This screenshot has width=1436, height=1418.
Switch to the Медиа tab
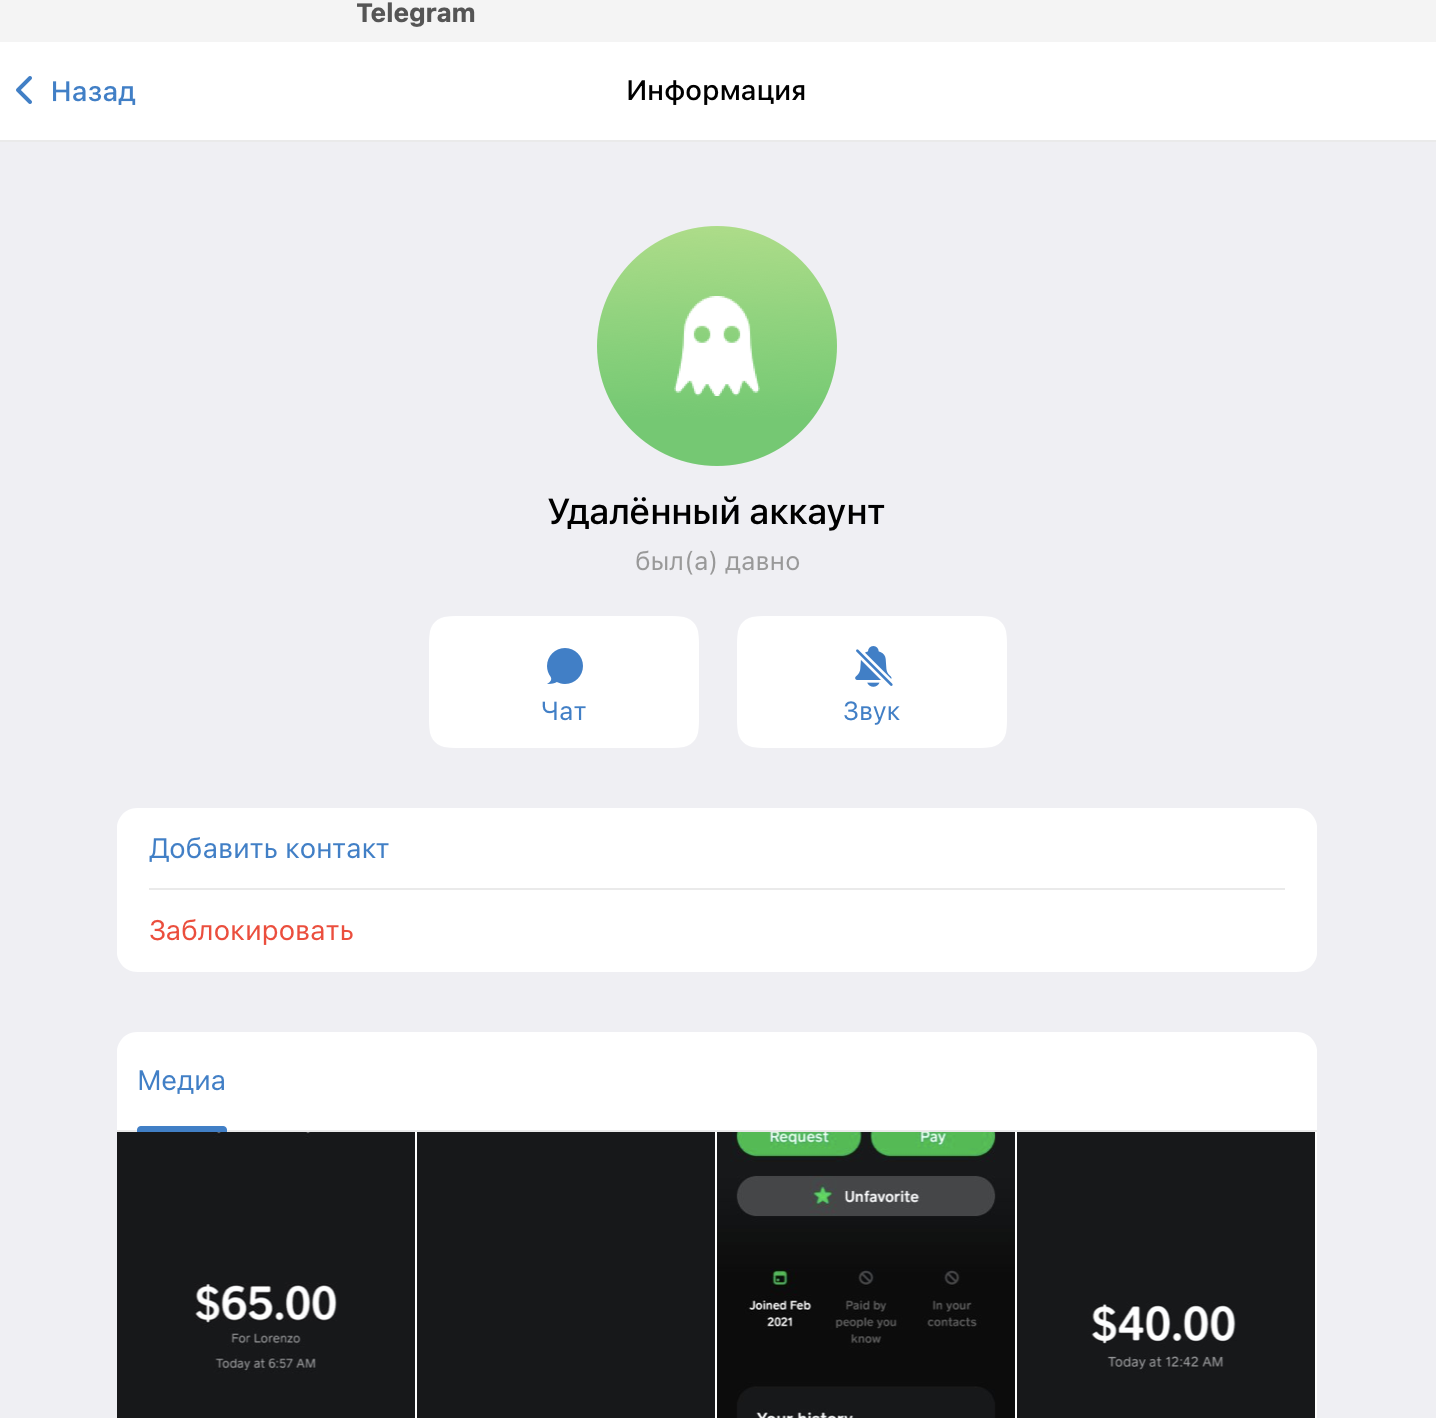click(182, 1081)
